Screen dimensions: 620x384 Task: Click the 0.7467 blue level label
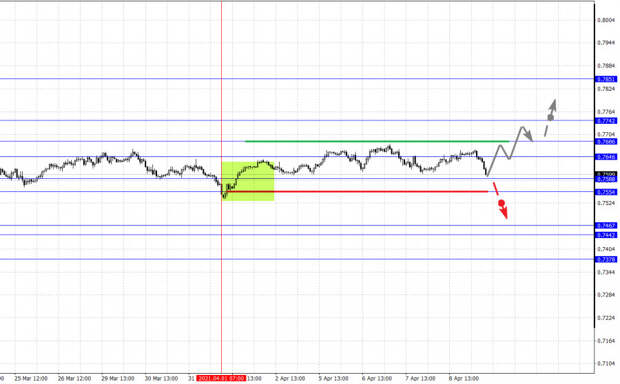606,225
